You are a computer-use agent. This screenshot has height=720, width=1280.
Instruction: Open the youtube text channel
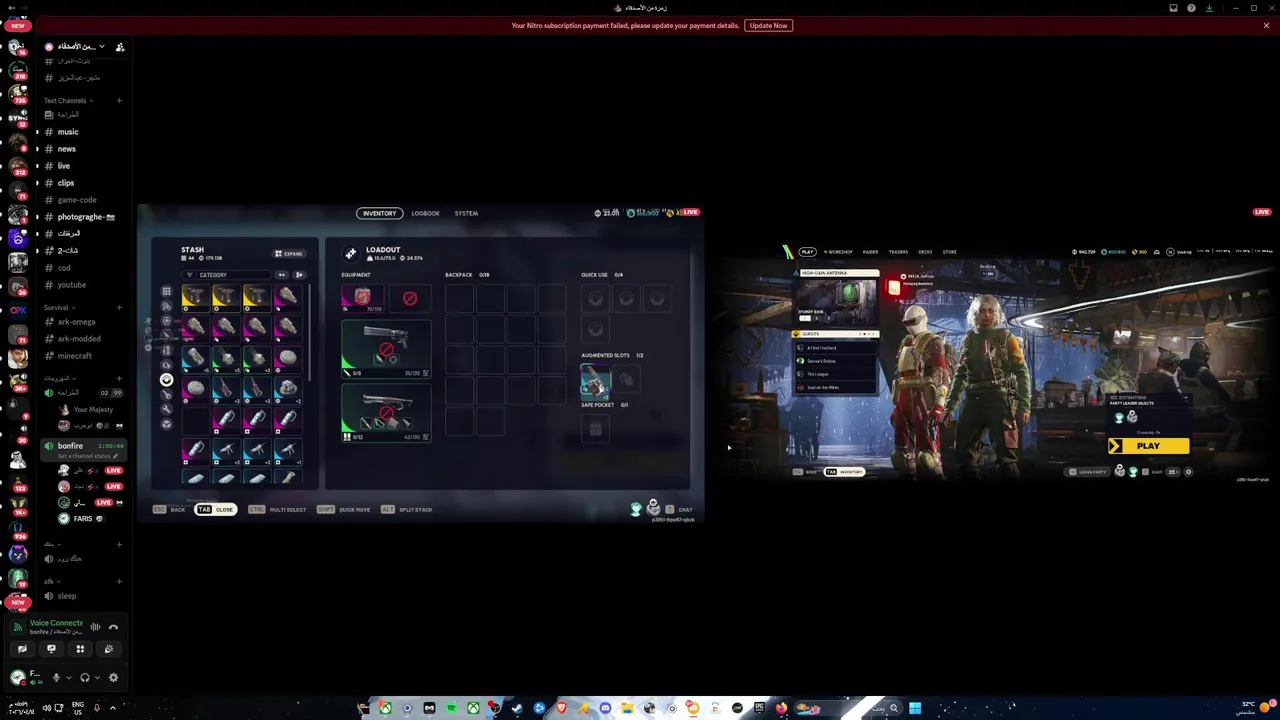pyautogui.click(x=72, y=285)
